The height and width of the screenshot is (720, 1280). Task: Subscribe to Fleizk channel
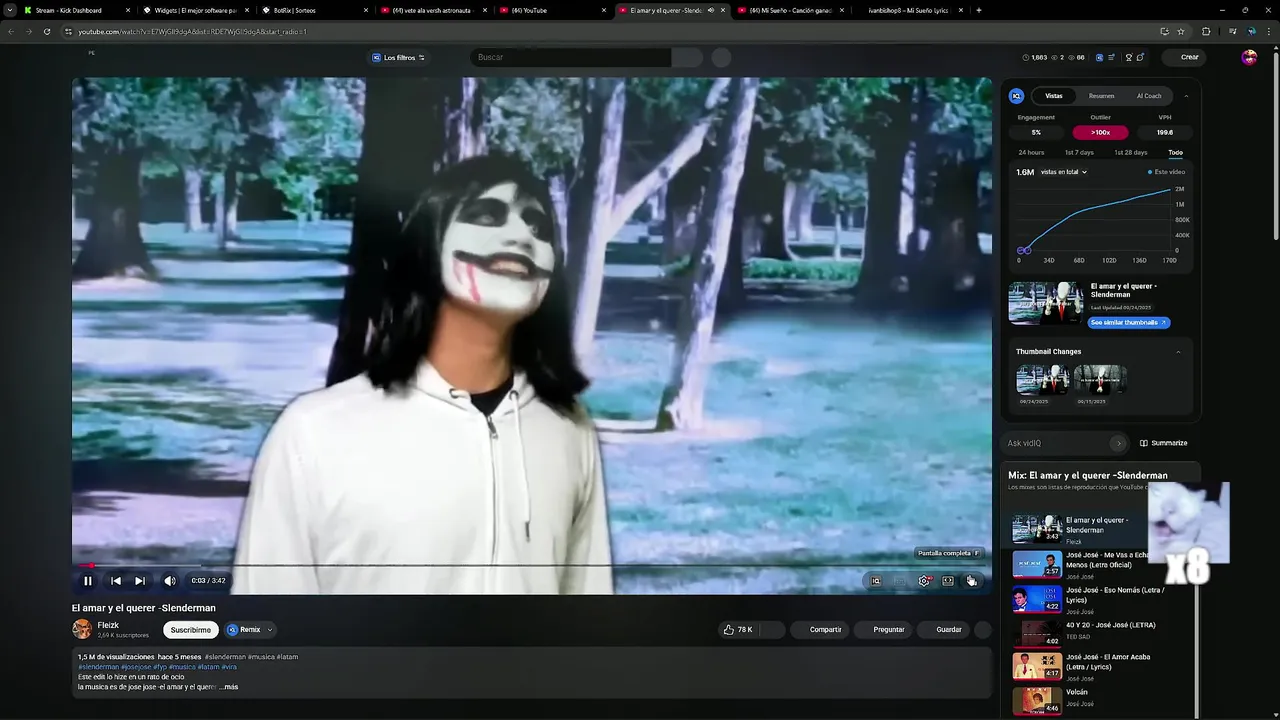[190, 630]
